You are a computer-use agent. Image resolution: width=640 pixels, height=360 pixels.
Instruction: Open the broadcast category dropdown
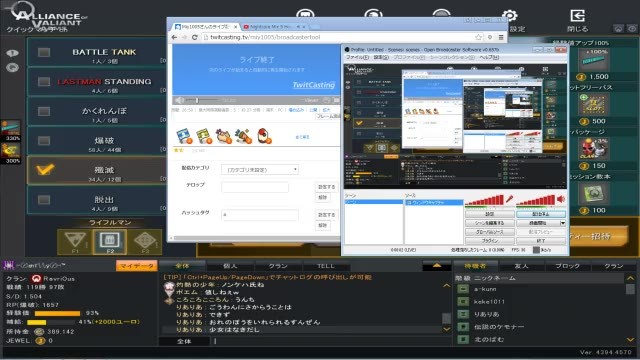click(260, 169)
